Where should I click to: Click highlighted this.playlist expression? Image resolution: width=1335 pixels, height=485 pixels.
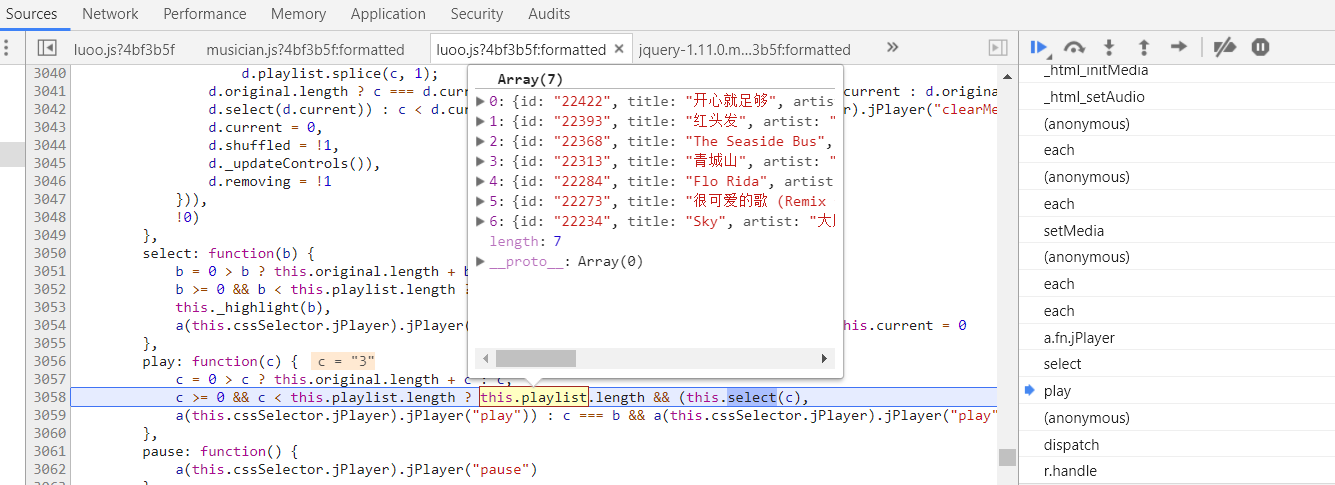click(x=533, y=397)
